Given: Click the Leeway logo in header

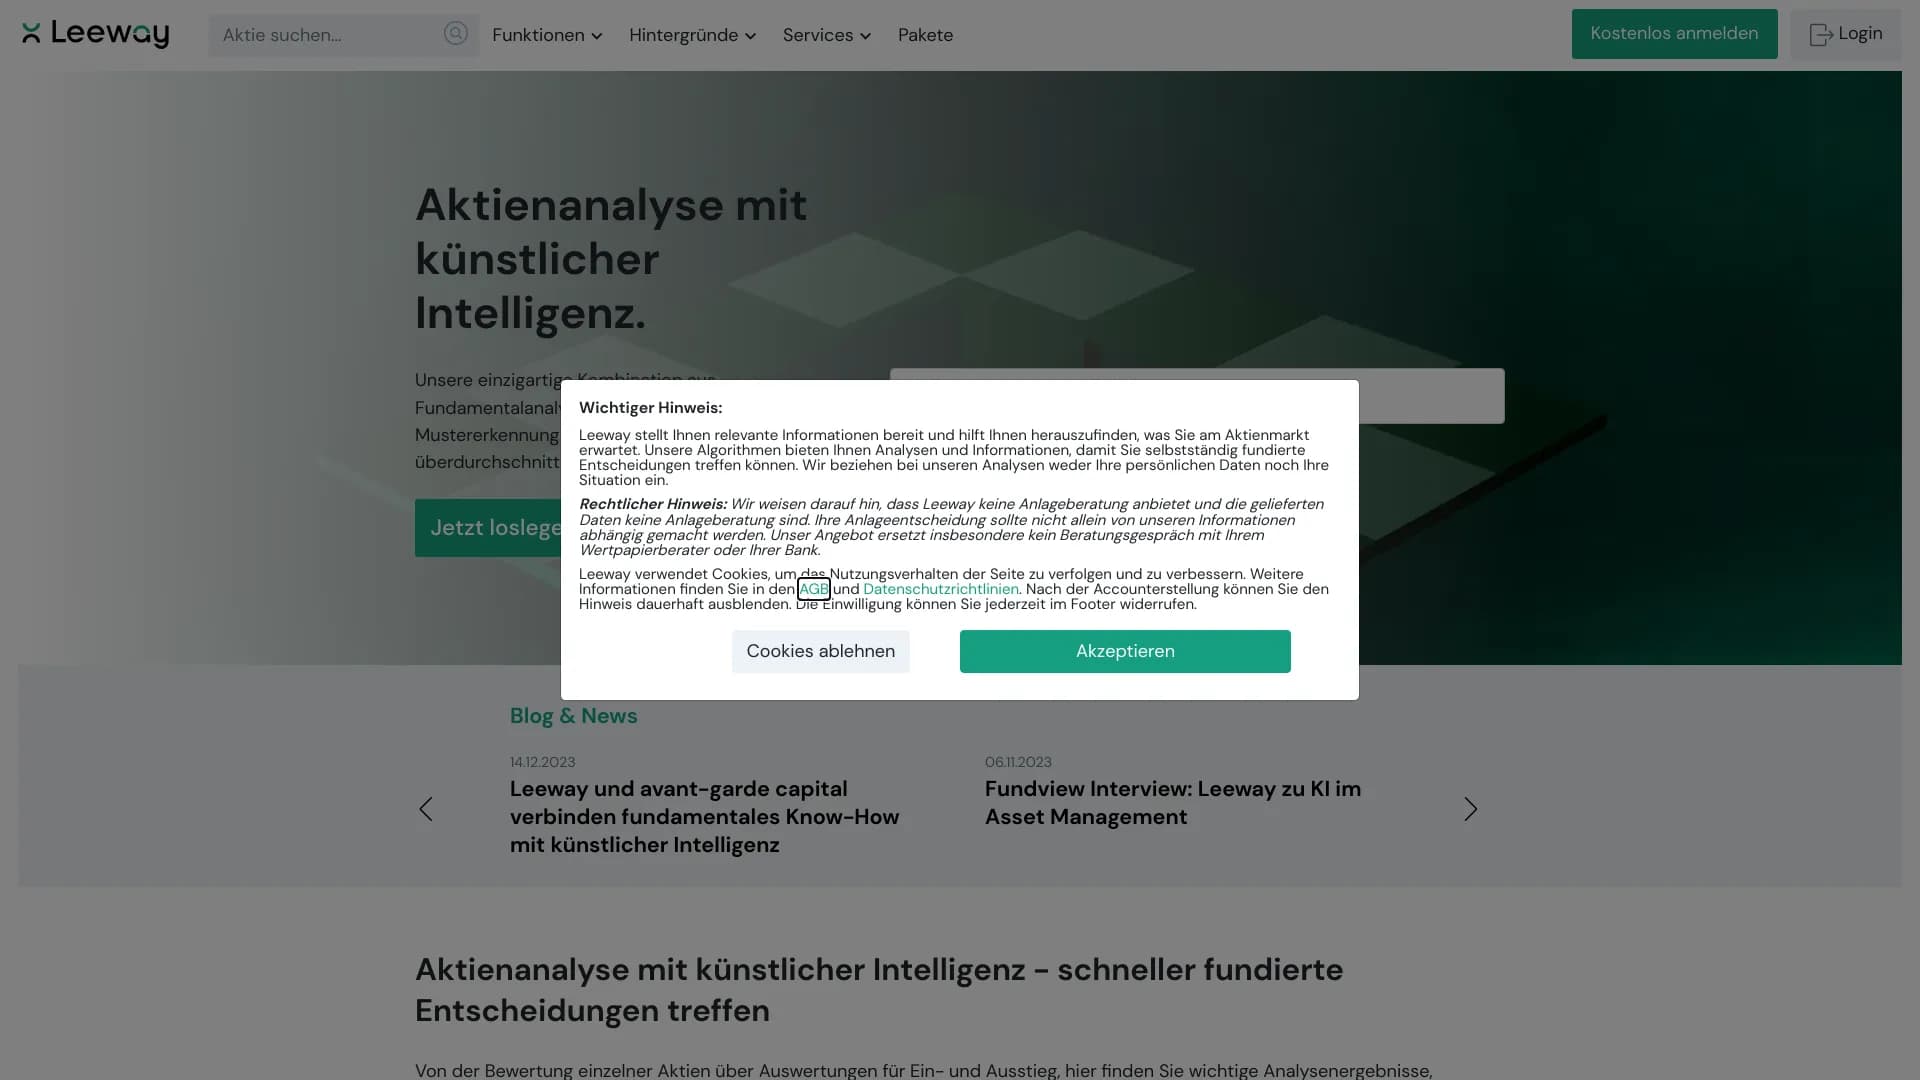Looking at the screenshot, I should 95,34.
